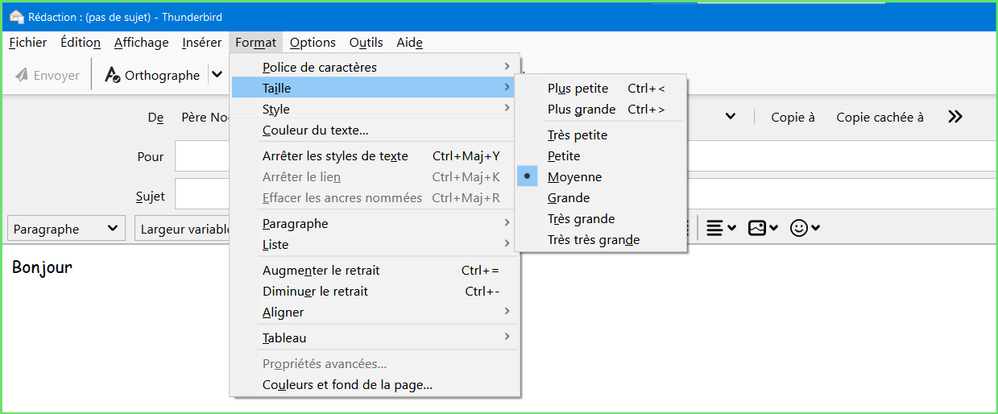Image resolution: width=998 pixels, height=414 pixels.
Task: Open the smiley emoticon picker
Action: pos(799,228)
